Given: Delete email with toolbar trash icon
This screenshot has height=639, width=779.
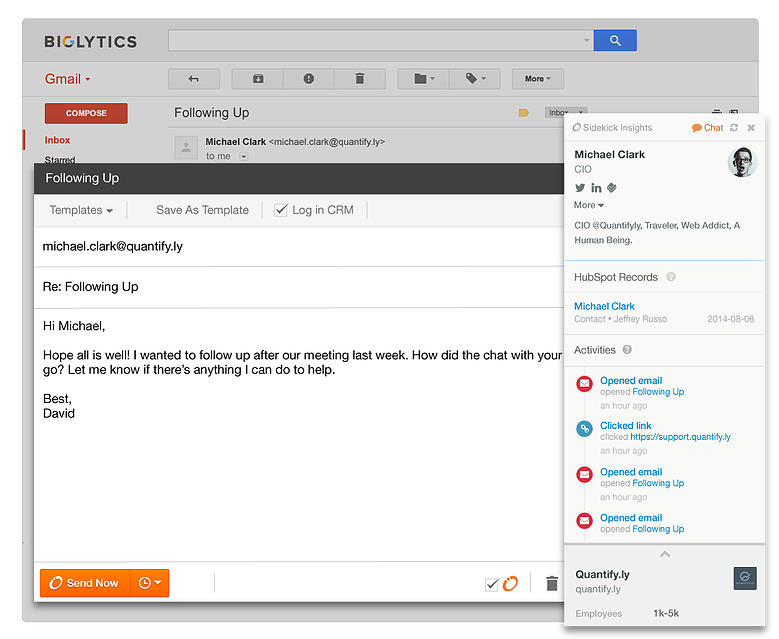Looking at the screenshot, I should point(360,79).
